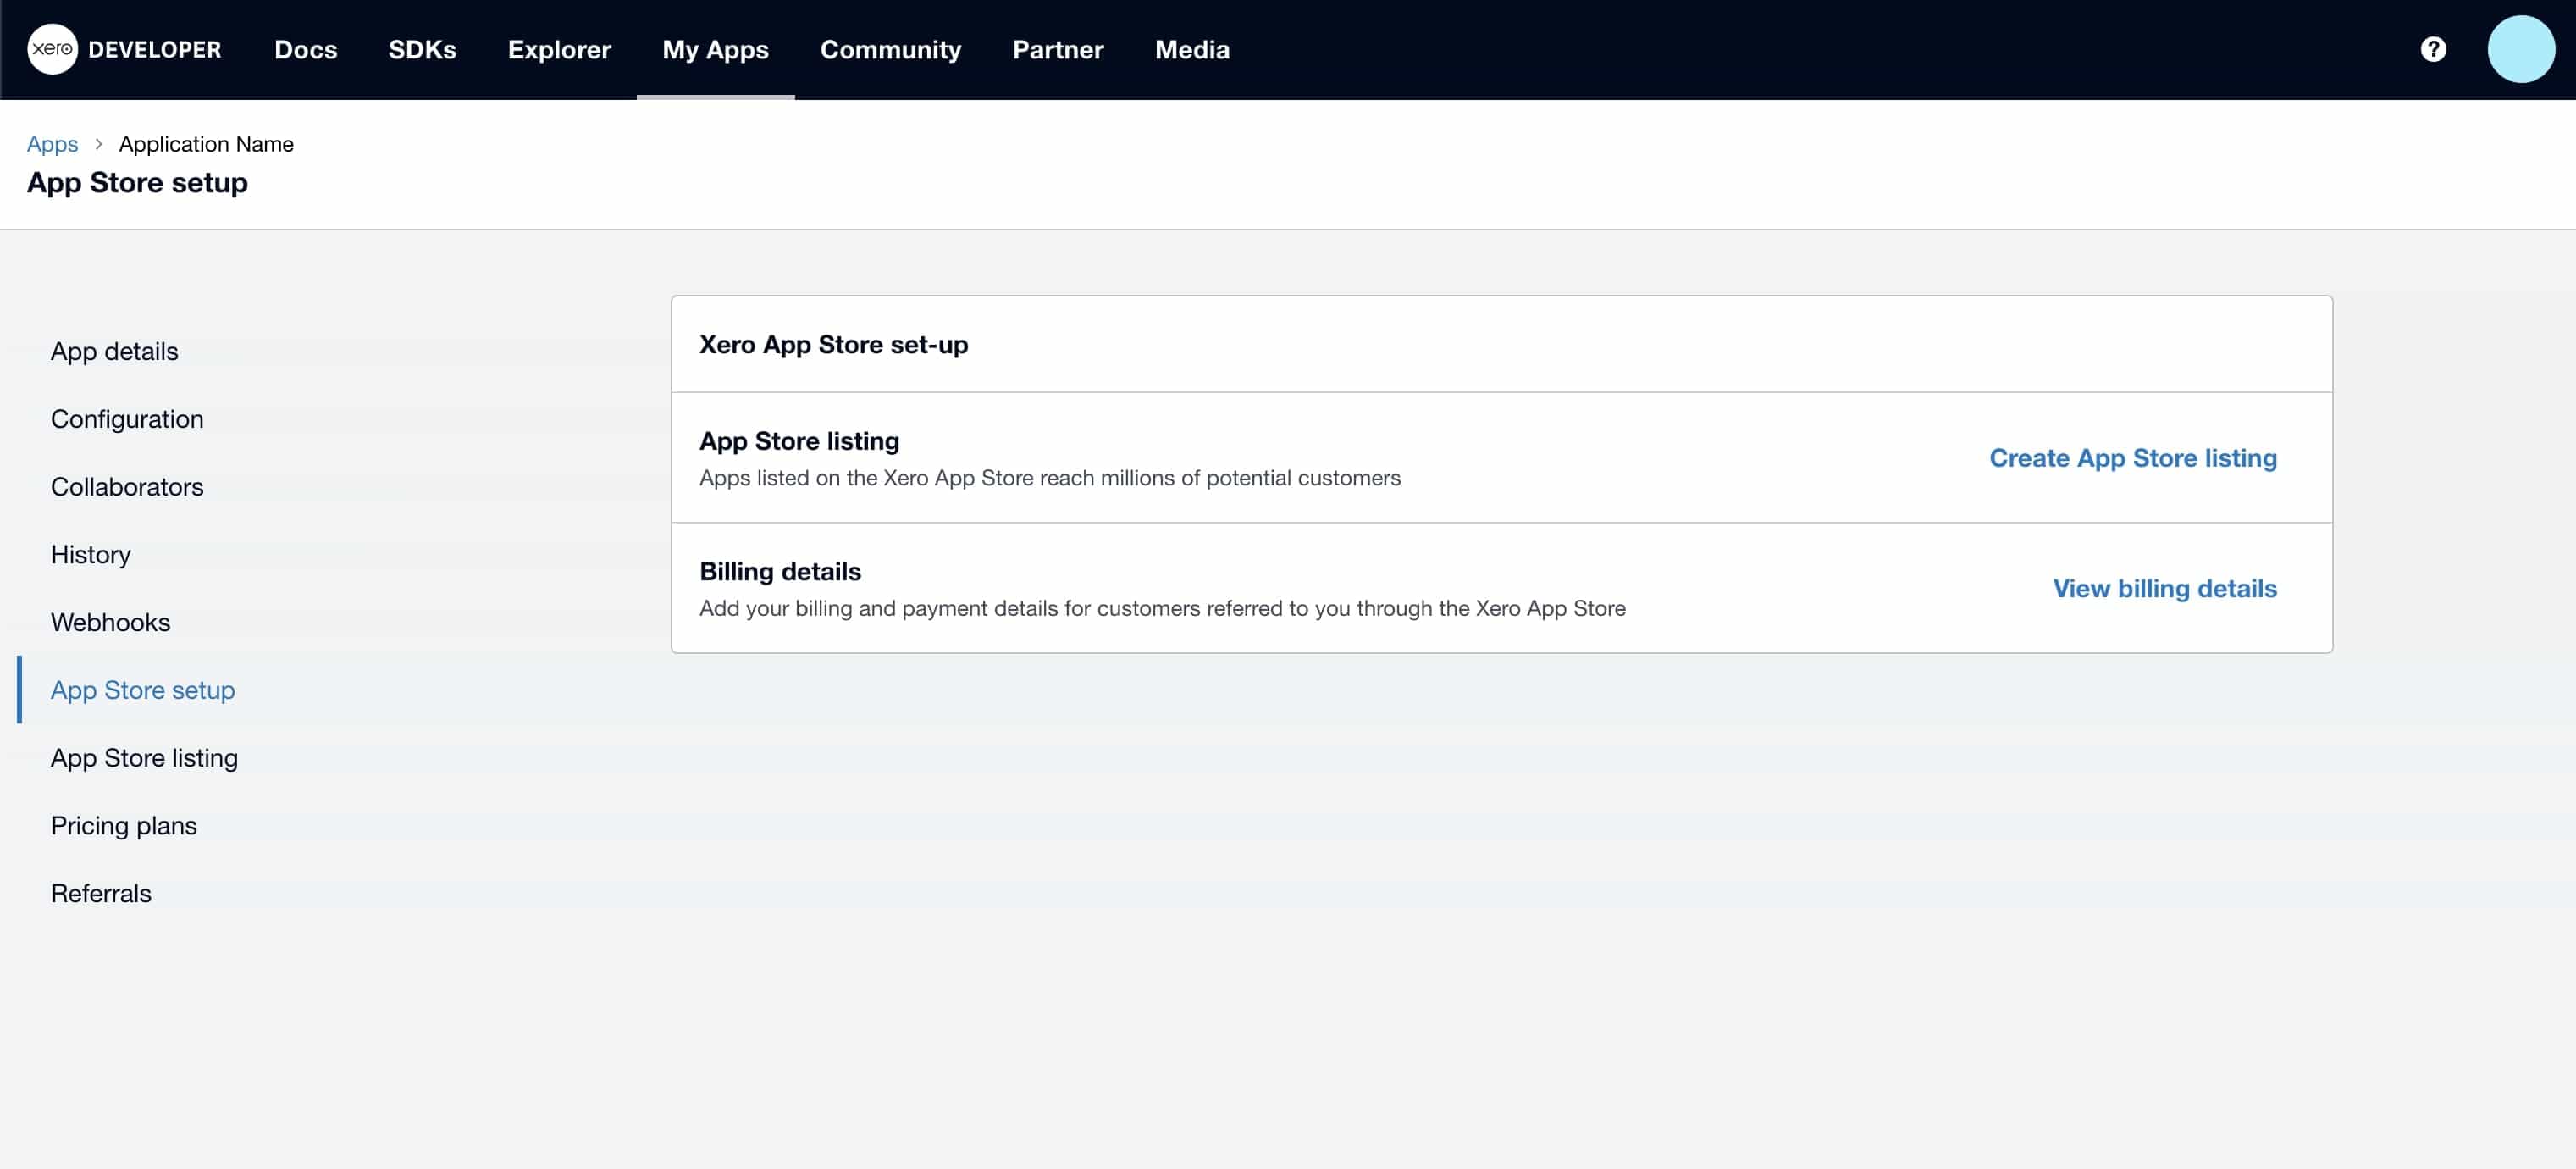Image resolution: width=2576 pixels, height=1169 pixels.
Task: Open the Configuration sidebar item
Action: (127, 419)
